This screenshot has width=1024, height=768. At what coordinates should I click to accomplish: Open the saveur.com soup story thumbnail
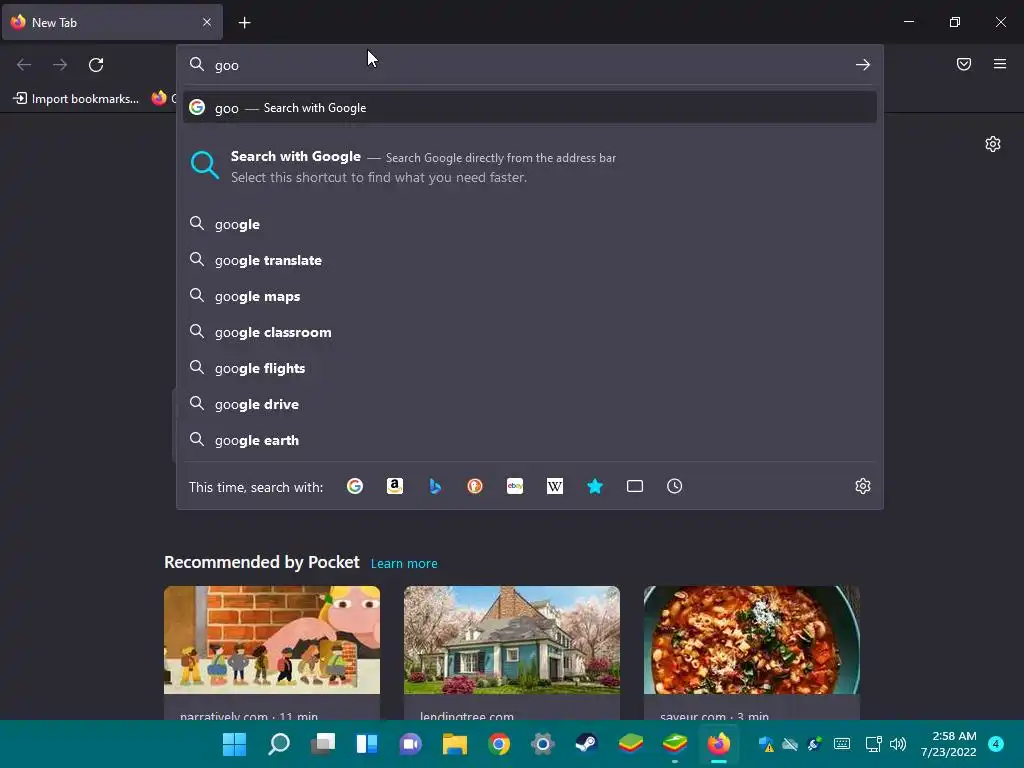coord(752,639)
